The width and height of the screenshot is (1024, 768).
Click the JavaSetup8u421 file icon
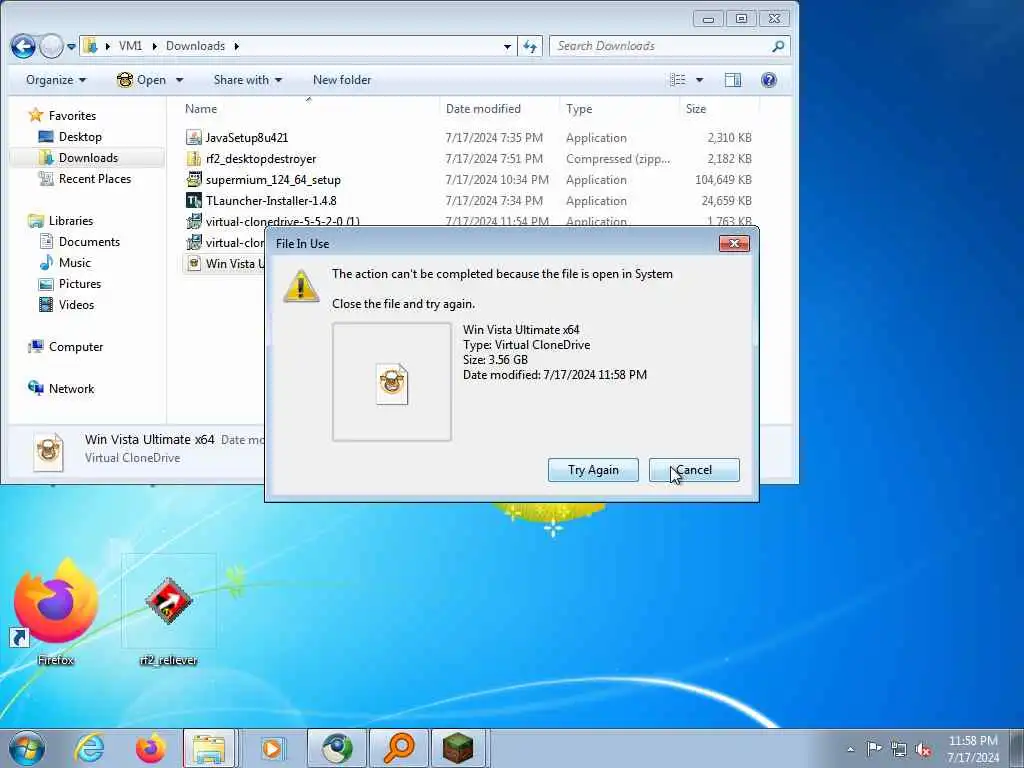click(193, 137)
